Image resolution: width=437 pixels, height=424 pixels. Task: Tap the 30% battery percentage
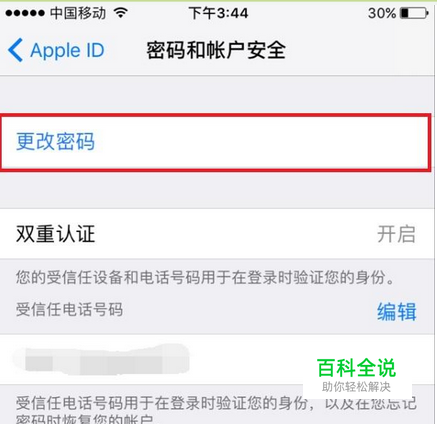382,13
